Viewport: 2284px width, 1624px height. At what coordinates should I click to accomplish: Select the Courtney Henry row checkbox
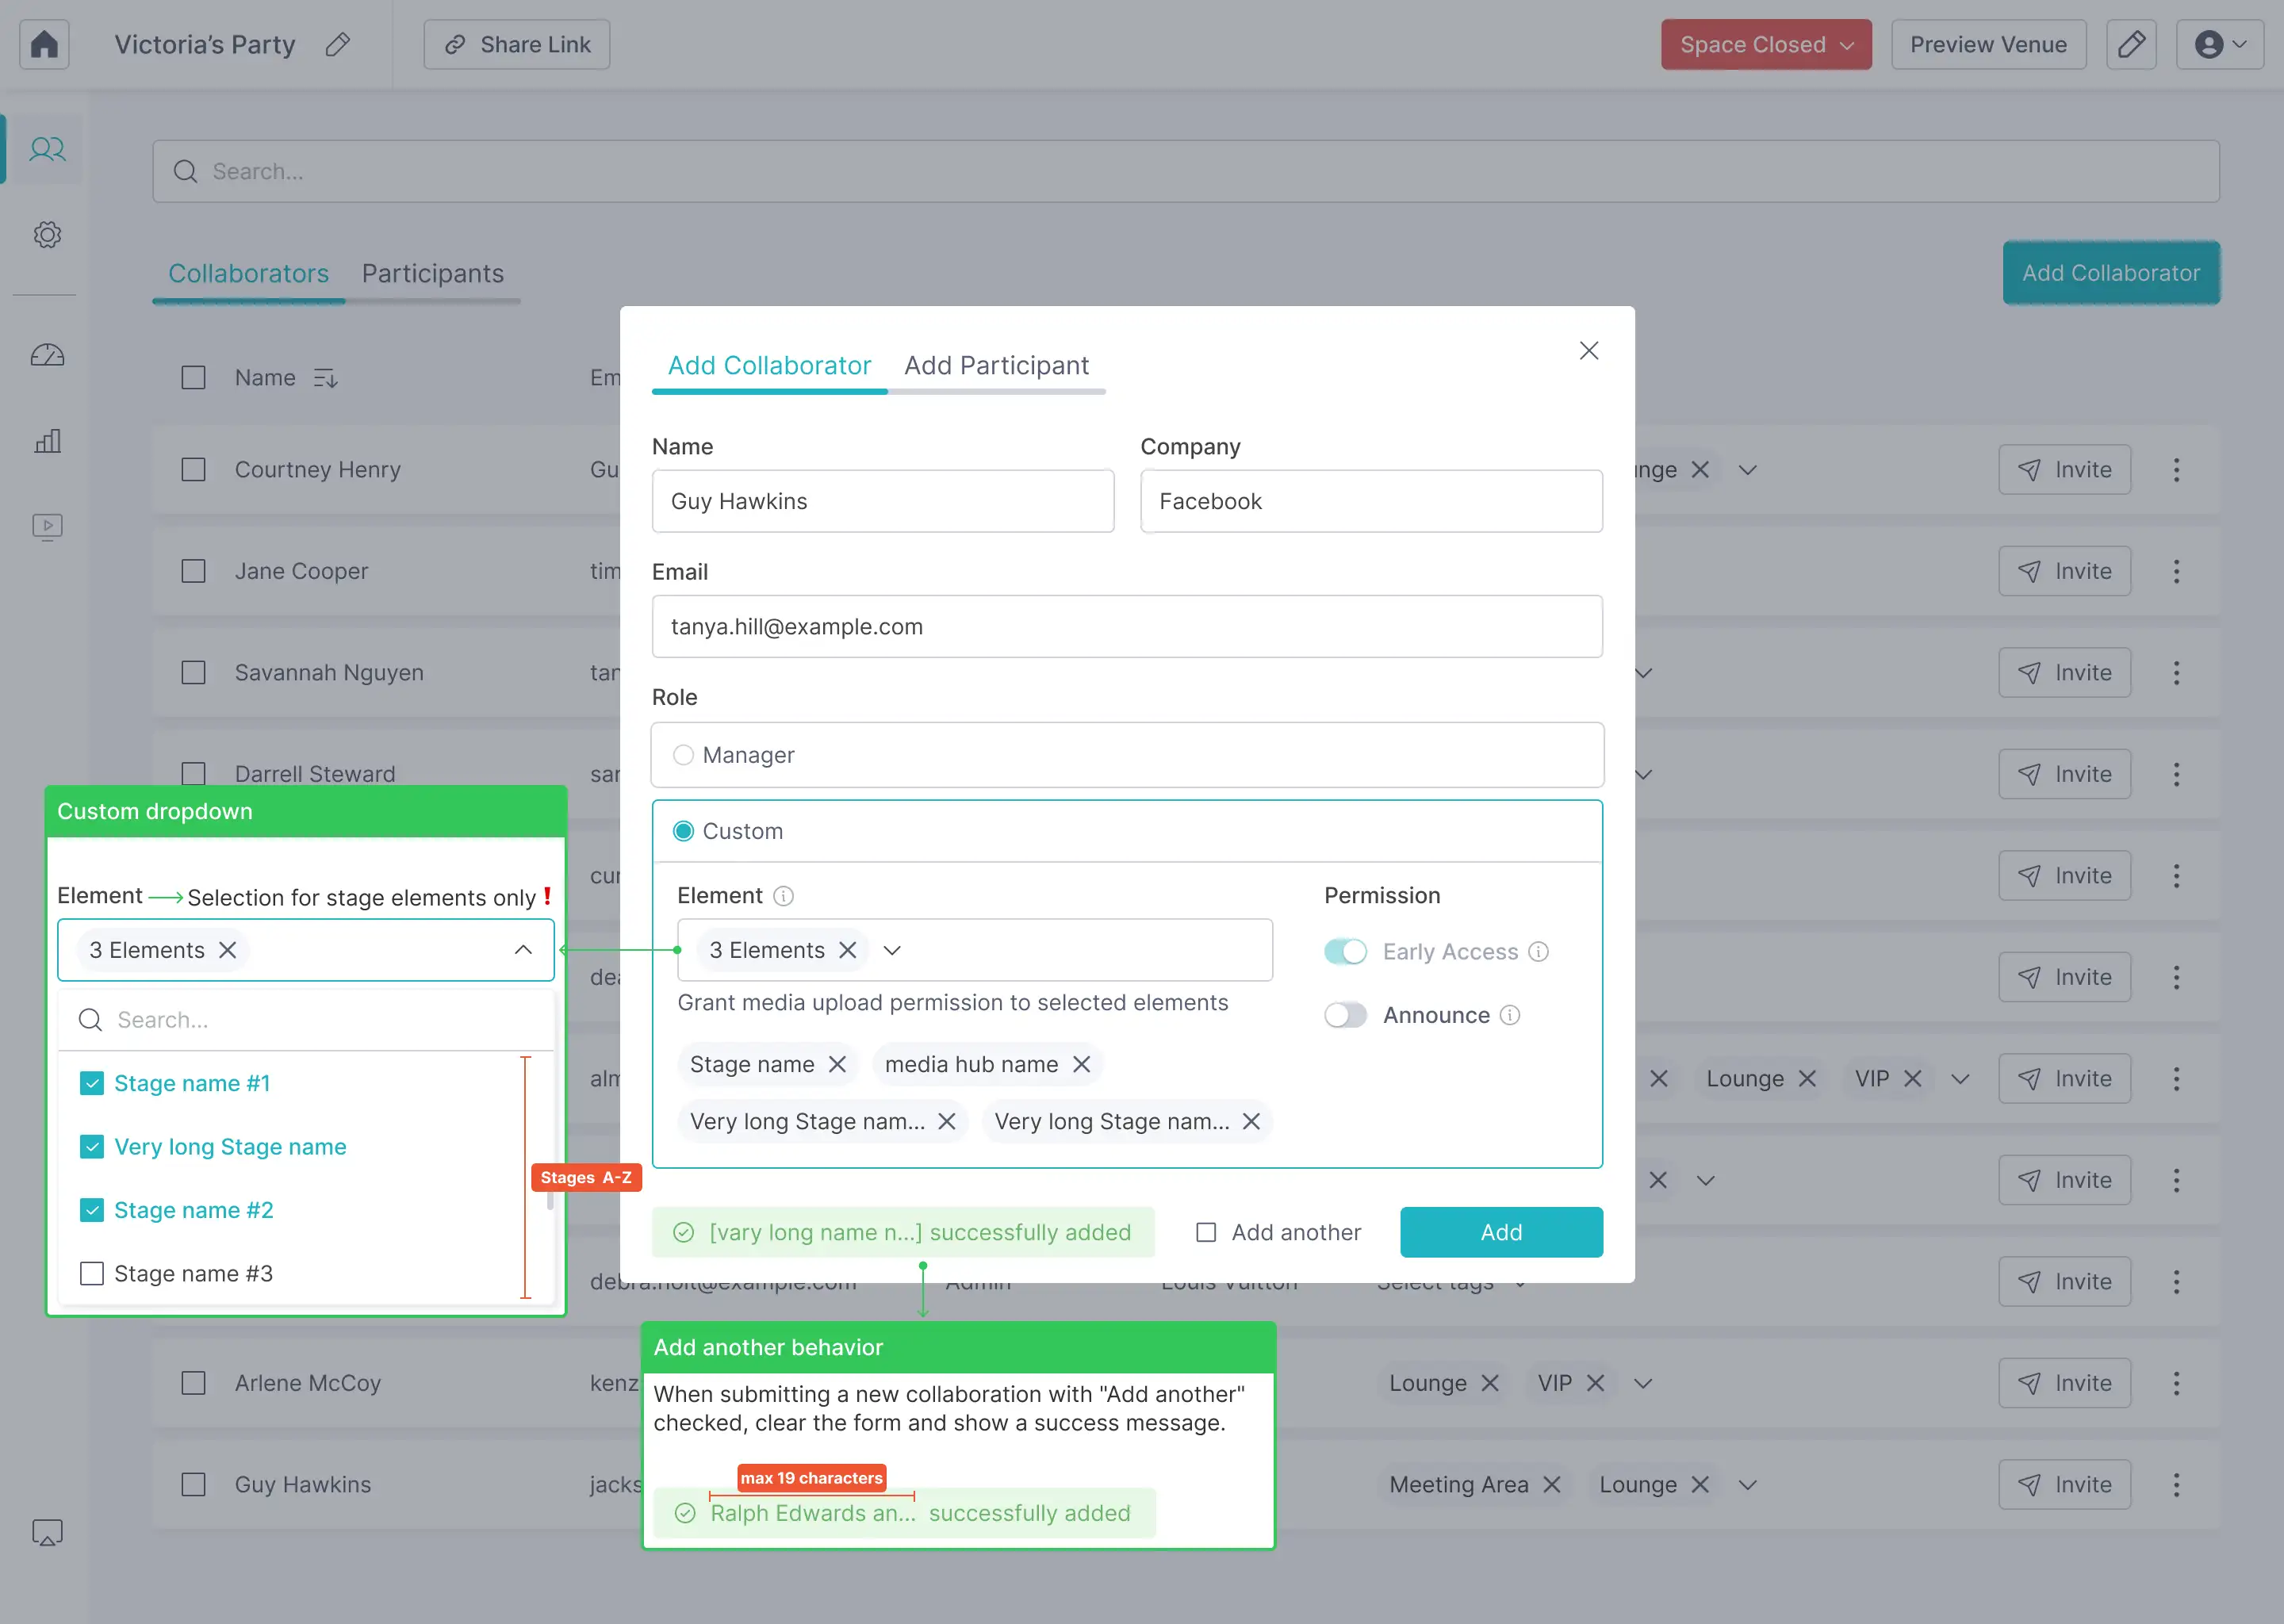click(x=193, y=470)
